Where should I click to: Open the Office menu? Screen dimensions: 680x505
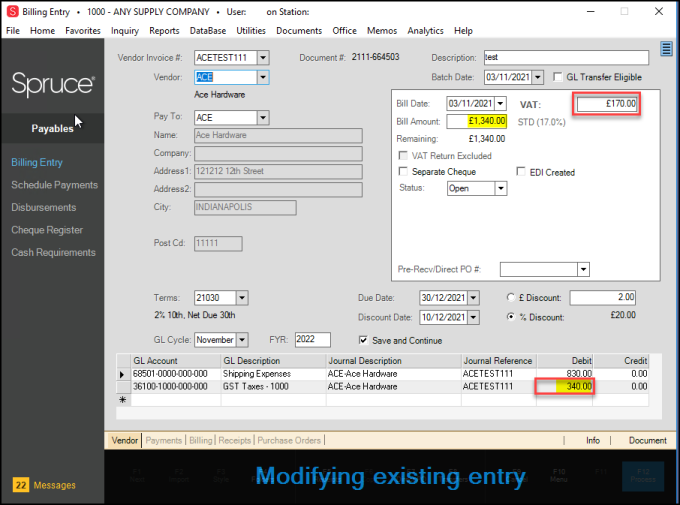[344, 31]
